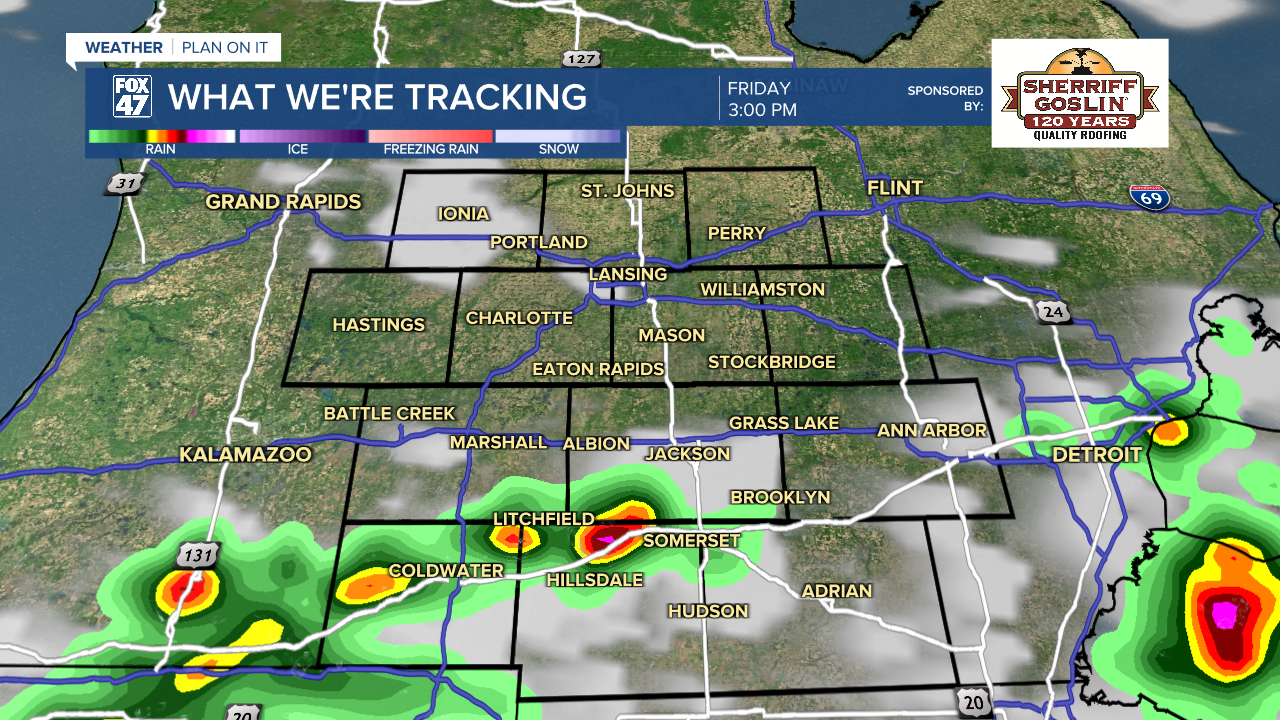1280x720 pixels.
Task: Click the US 31 highway shield
Action: pyautogui.click(x=124, y=183)
